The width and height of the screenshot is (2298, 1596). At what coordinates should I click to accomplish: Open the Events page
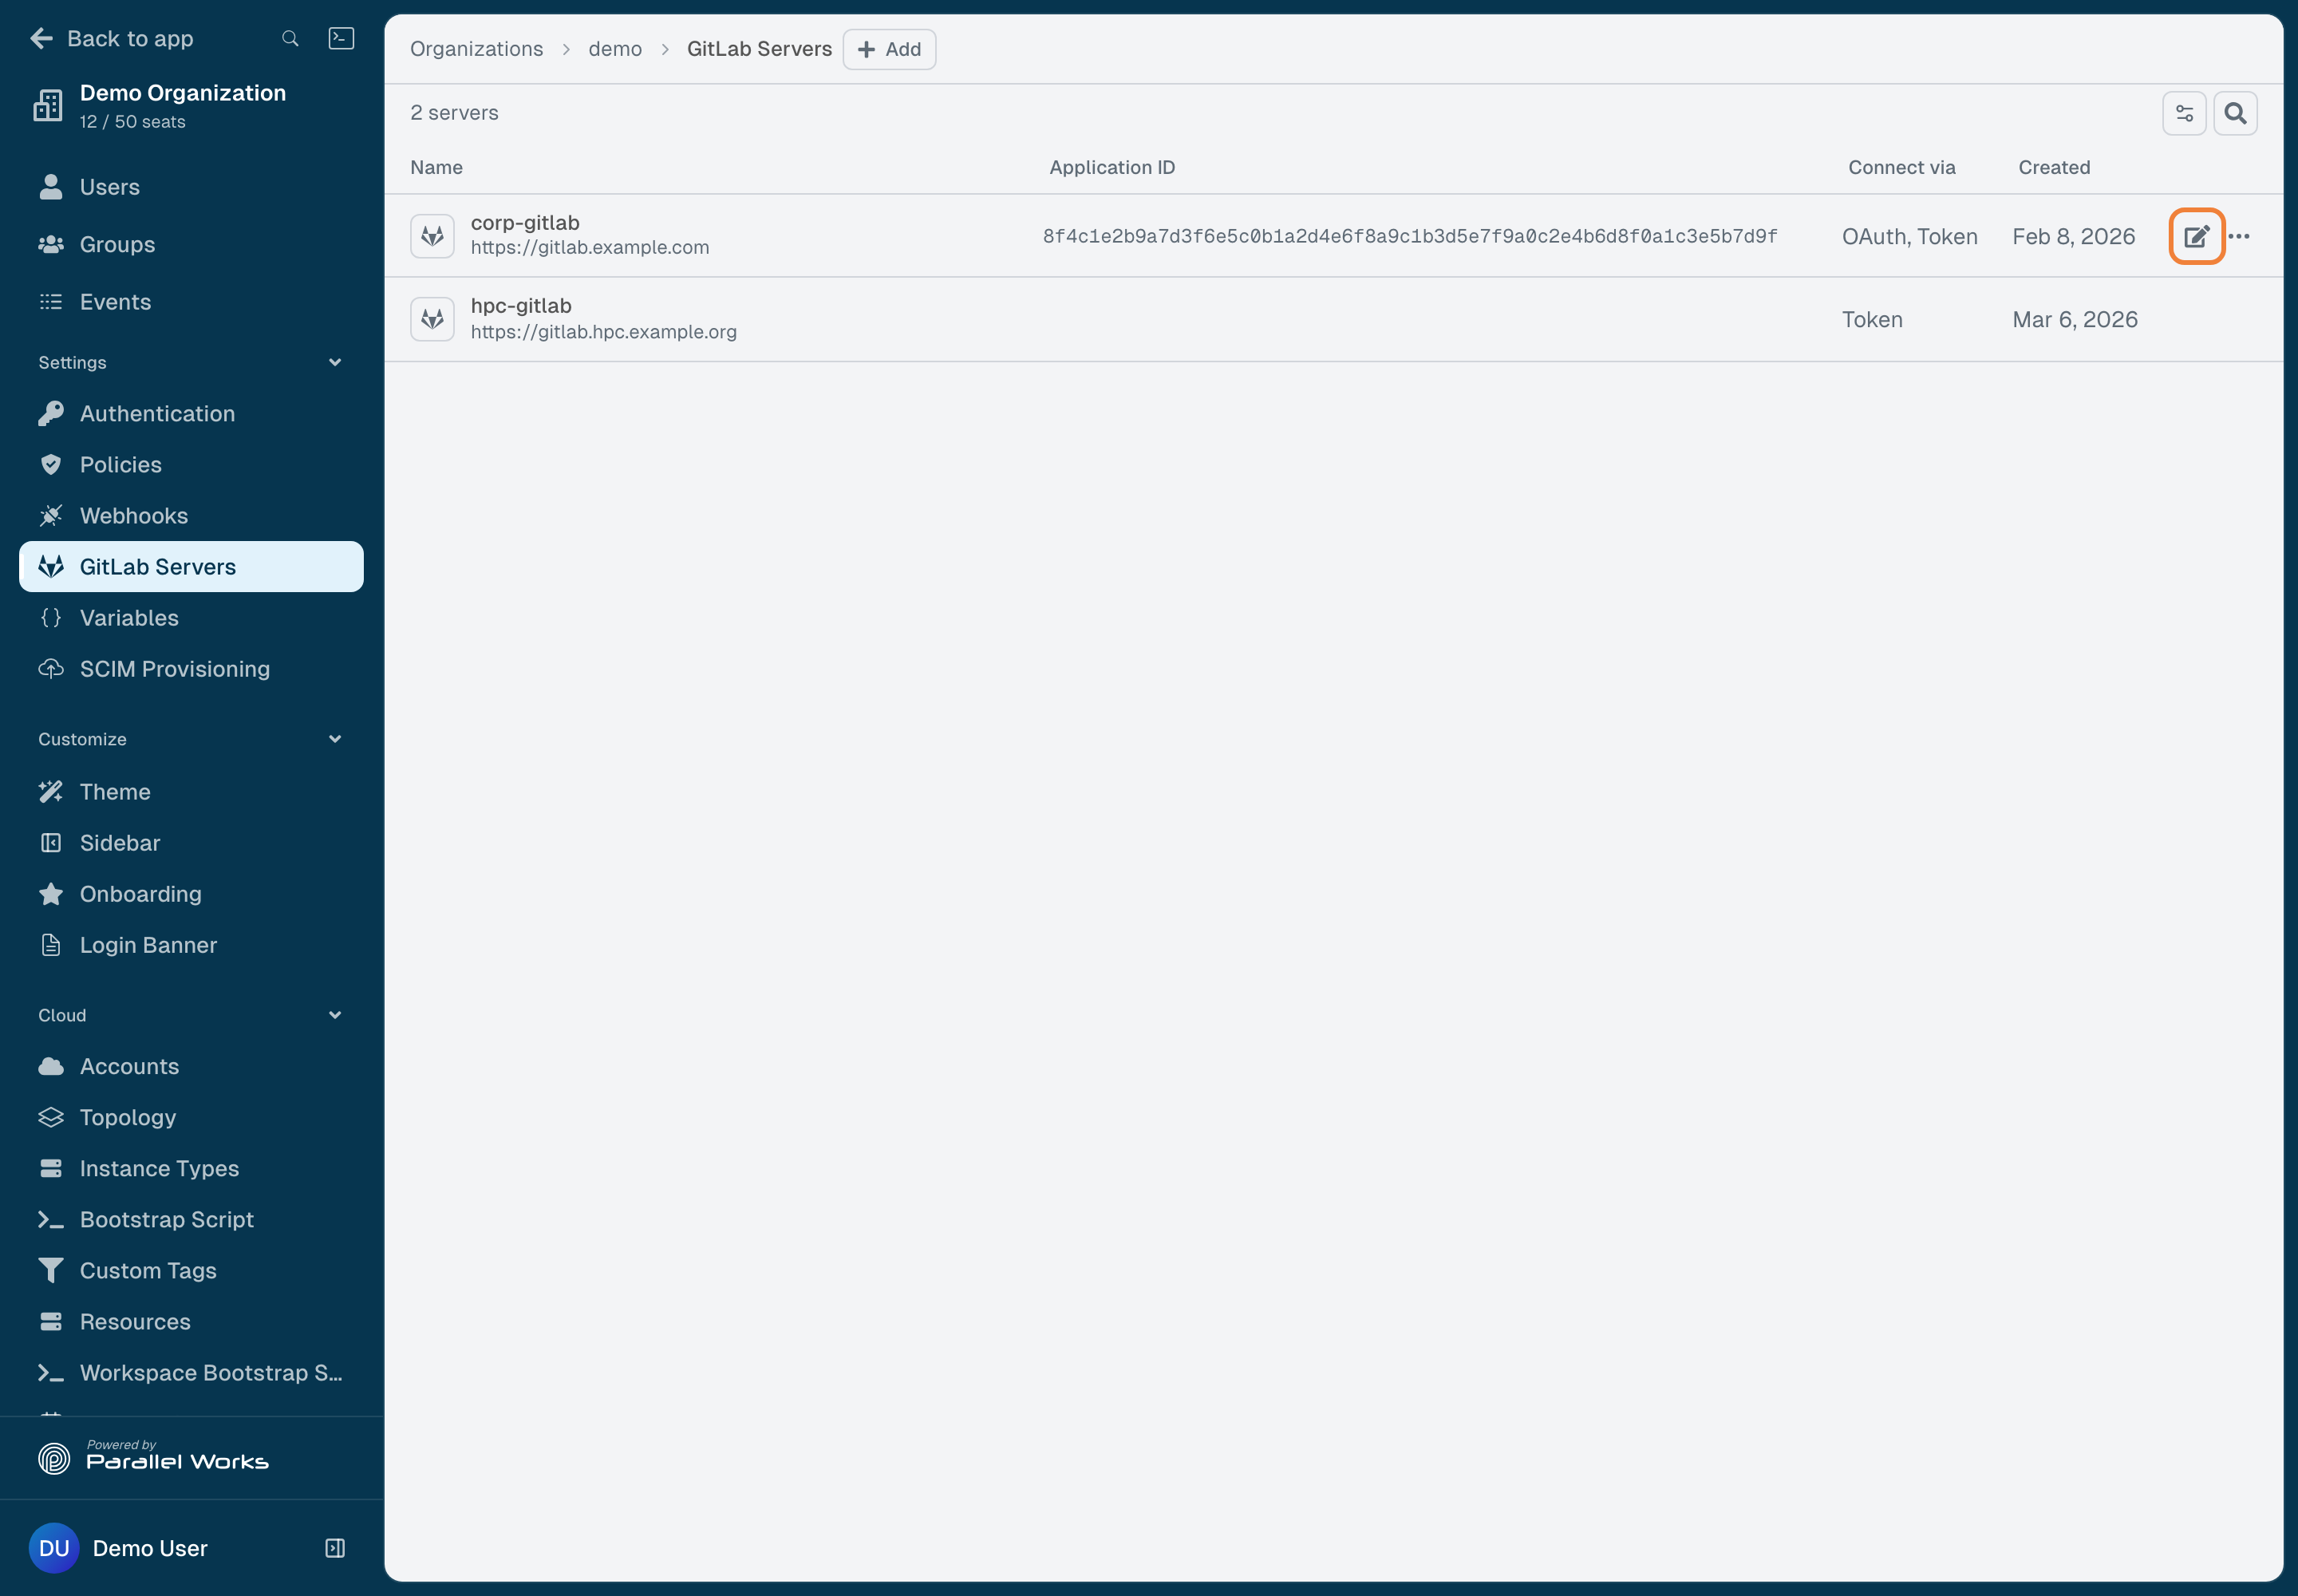coord(191,302)
